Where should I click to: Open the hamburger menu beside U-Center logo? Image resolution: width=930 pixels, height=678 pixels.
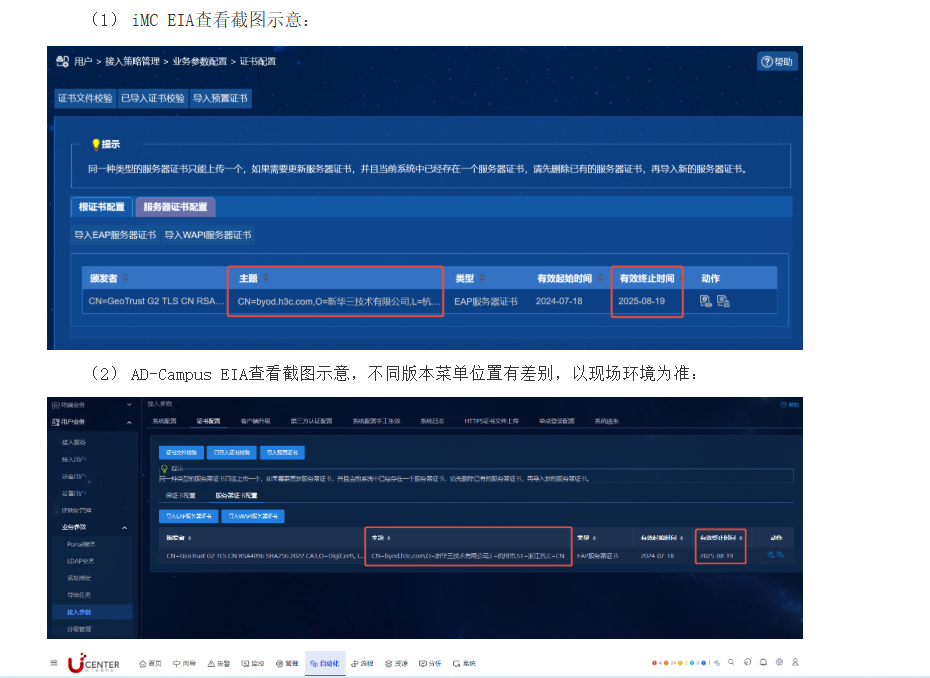54,663
